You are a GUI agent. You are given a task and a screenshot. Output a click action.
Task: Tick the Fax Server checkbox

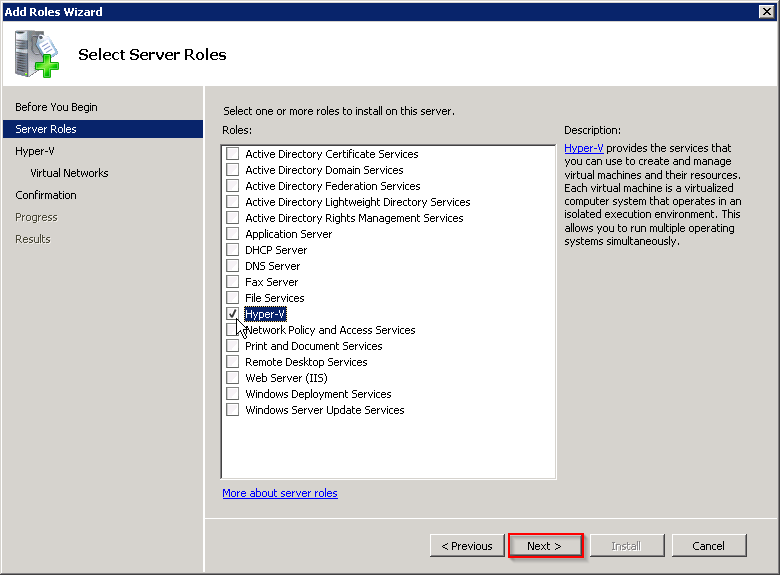232,282
